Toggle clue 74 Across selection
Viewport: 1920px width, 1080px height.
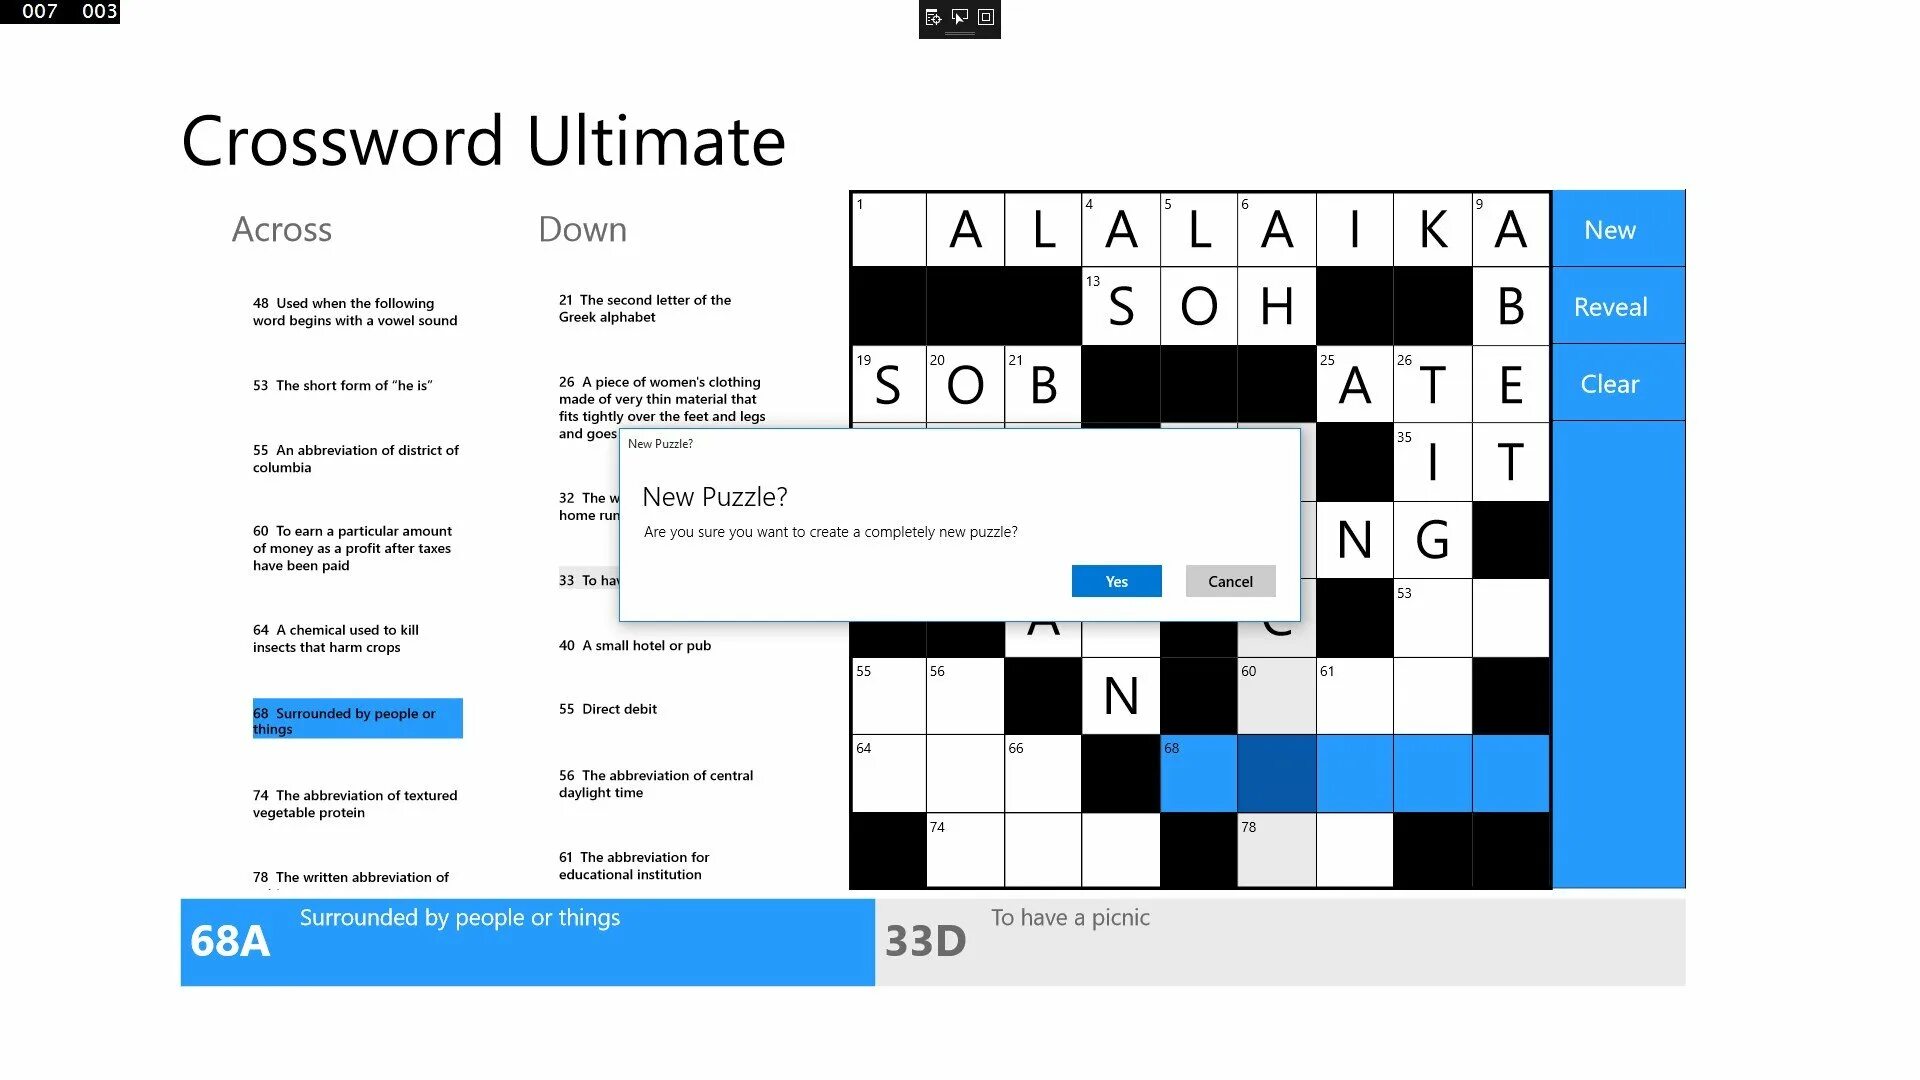click(356, 802)
